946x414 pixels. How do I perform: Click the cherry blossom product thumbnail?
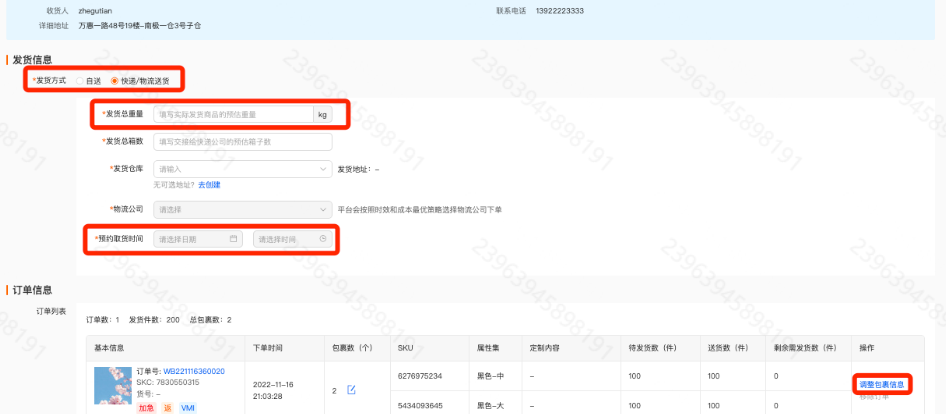pyautogui.click(x=113, y=385)
